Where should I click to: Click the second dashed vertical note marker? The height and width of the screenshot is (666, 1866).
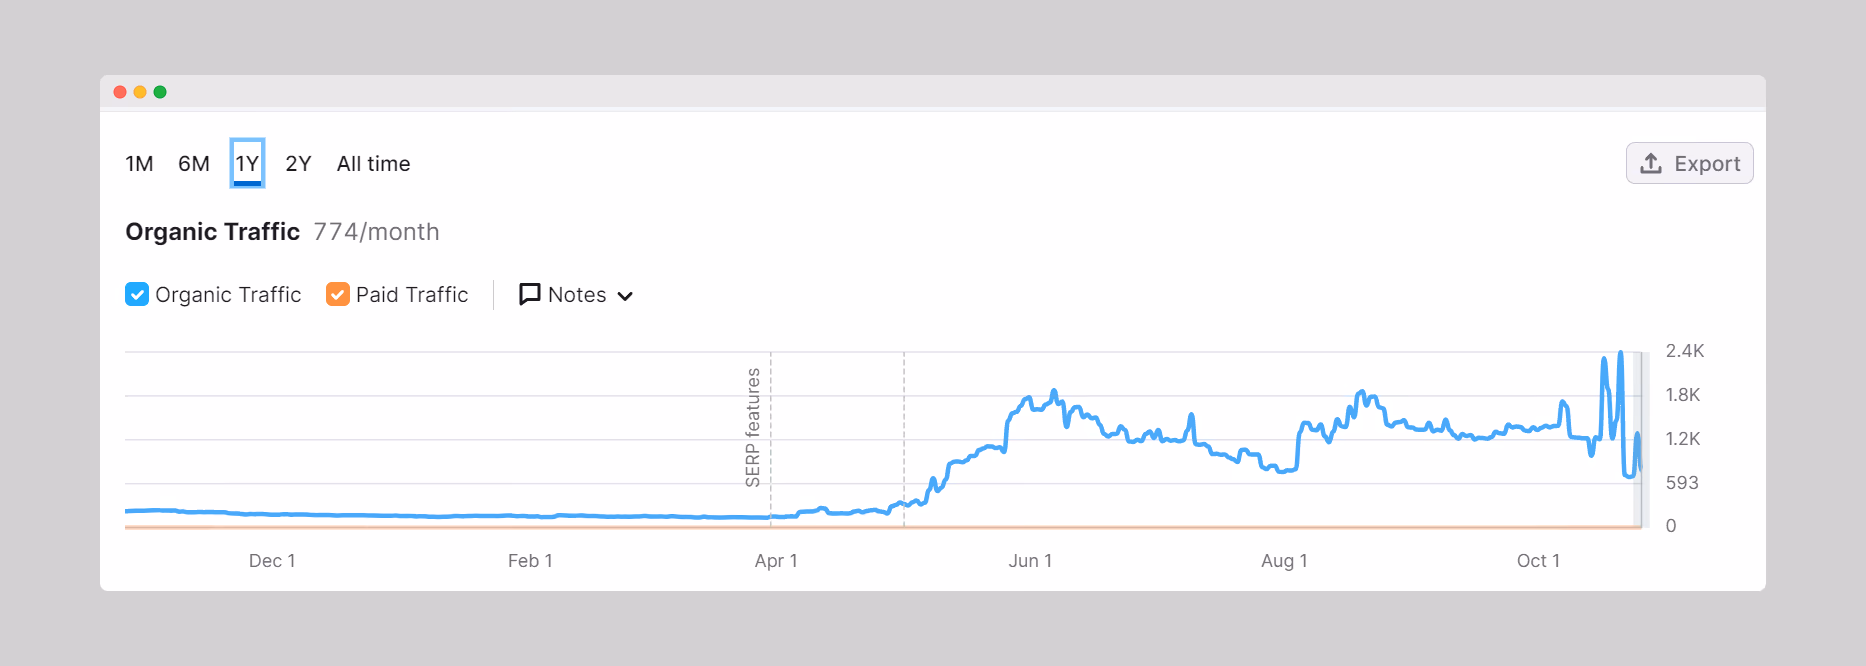(904, 439)
